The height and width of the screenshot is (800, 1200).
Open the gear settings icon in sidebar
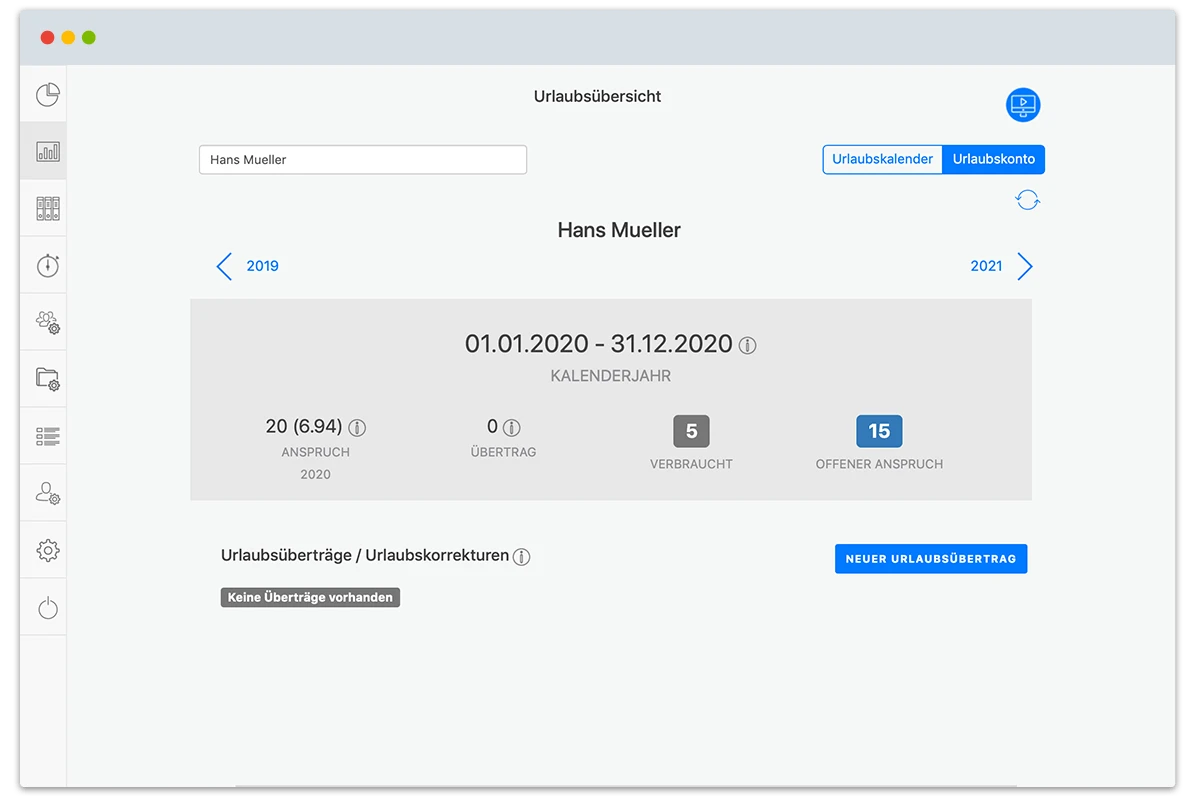(x=48, y=550)
